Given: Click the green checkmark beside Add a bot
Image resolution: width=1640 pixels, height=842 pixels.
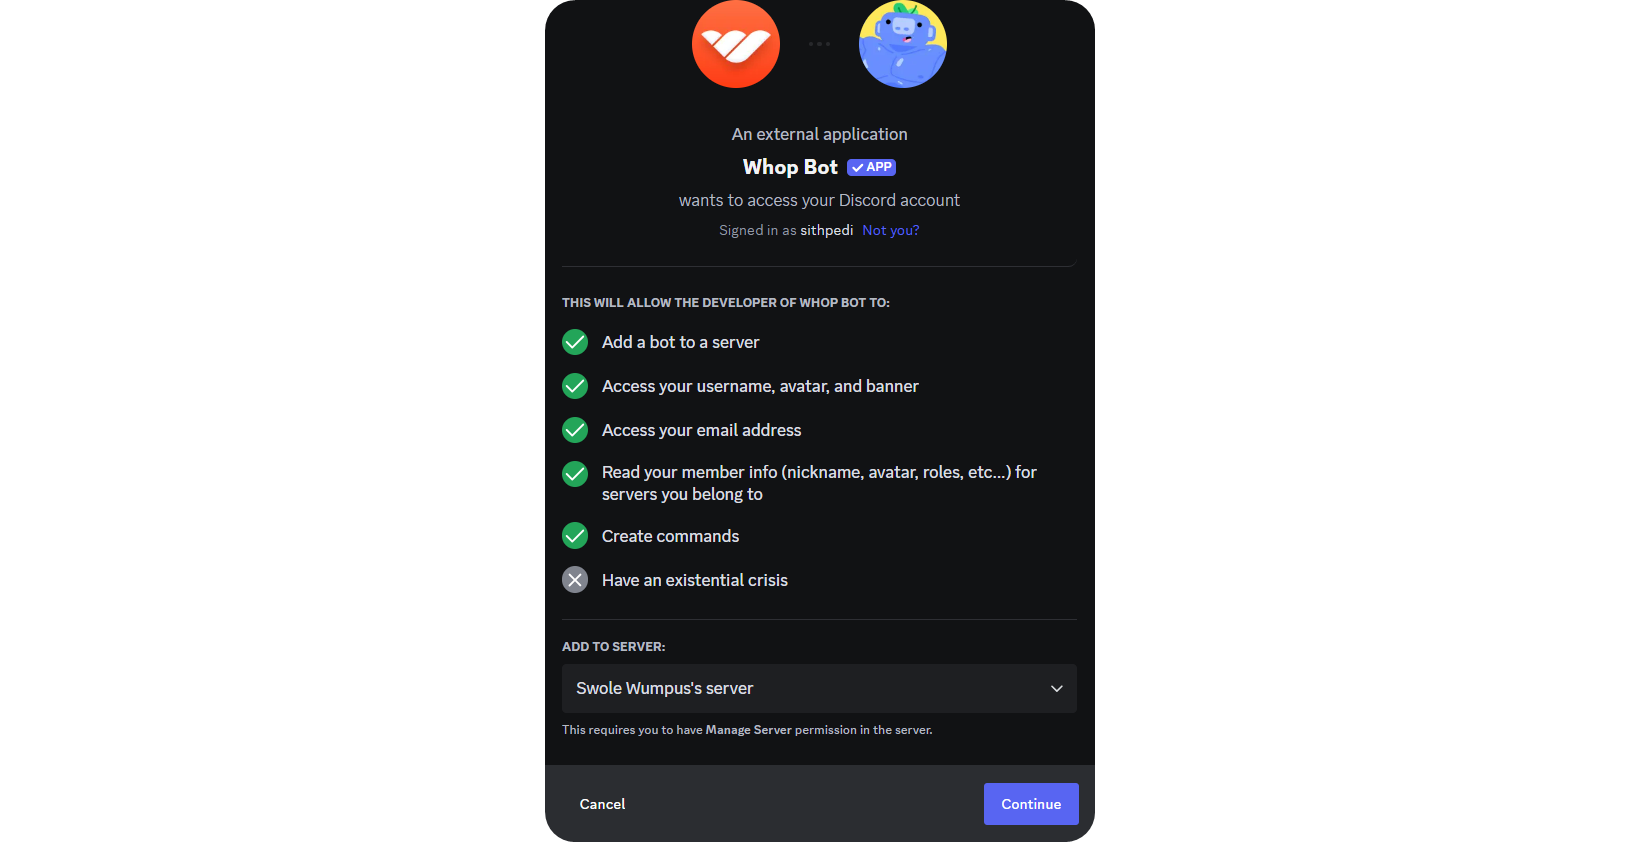Looking at the screenshot, I should pos(574,342).
